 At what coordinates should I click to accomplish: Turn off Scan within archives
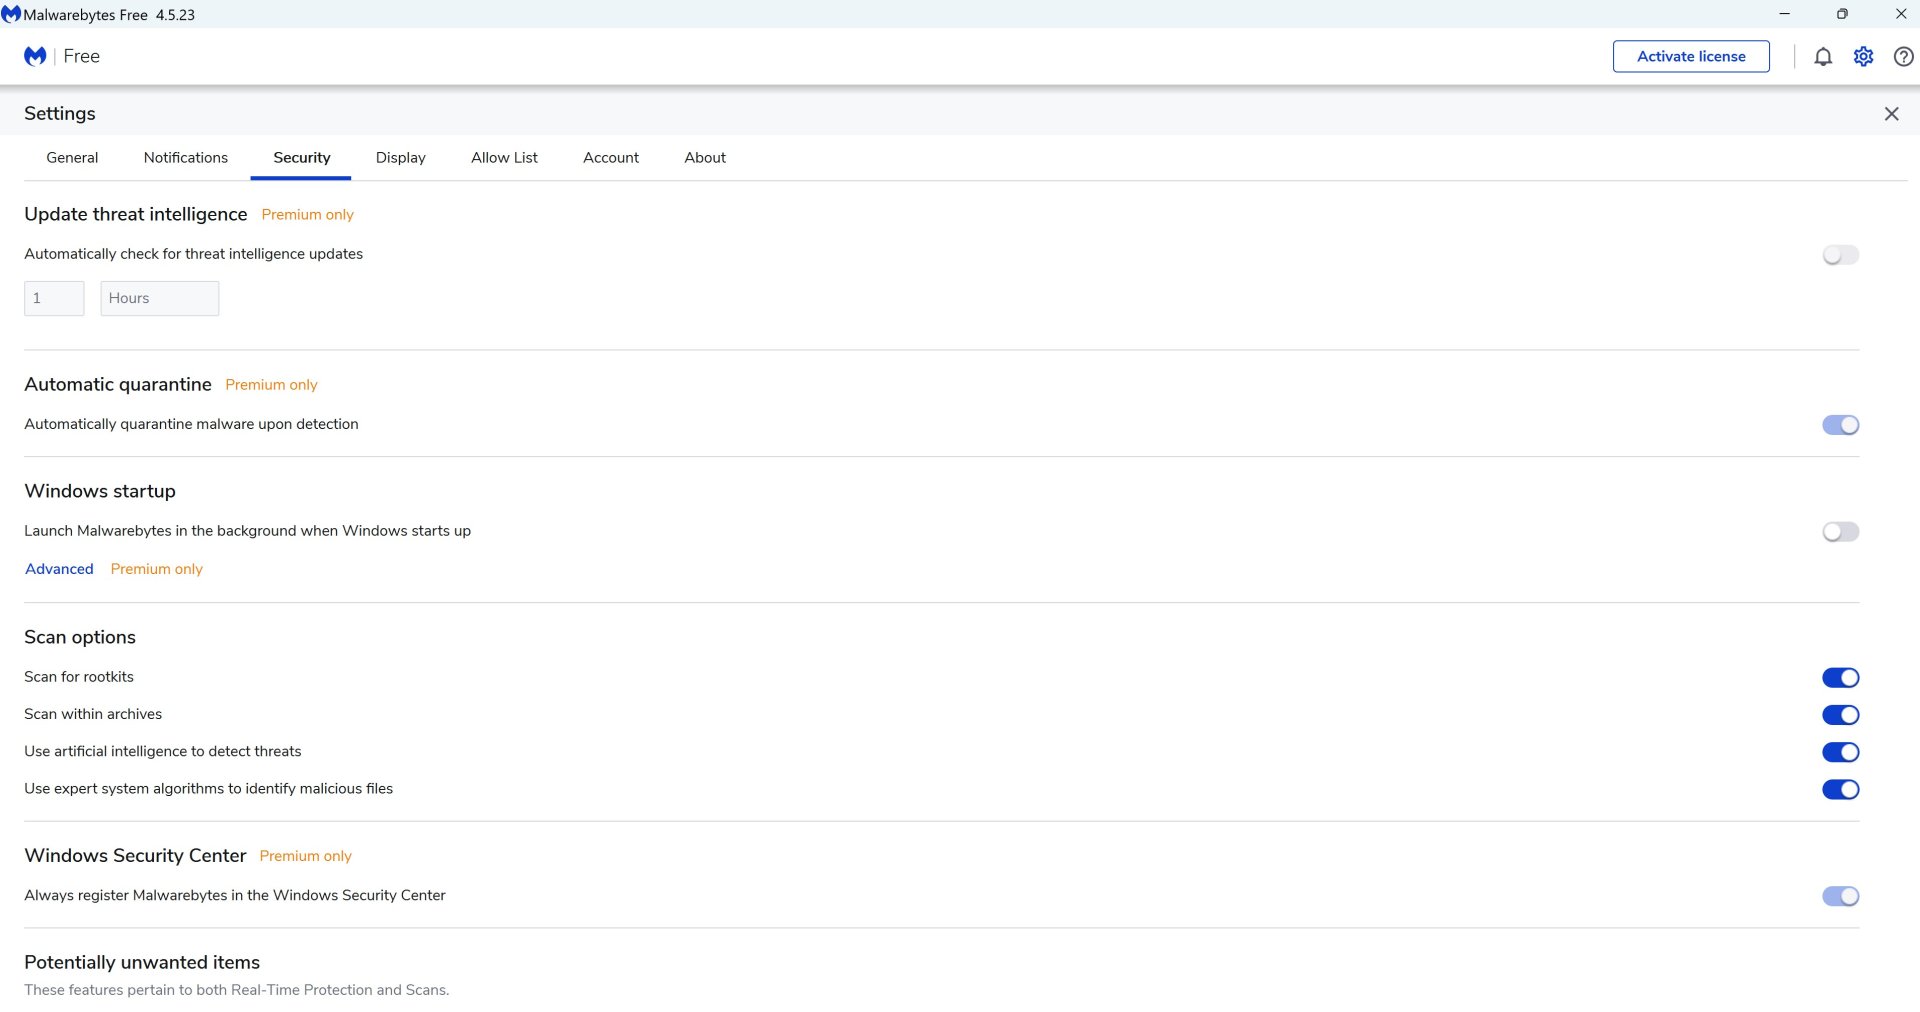[x=1840, y=715]
